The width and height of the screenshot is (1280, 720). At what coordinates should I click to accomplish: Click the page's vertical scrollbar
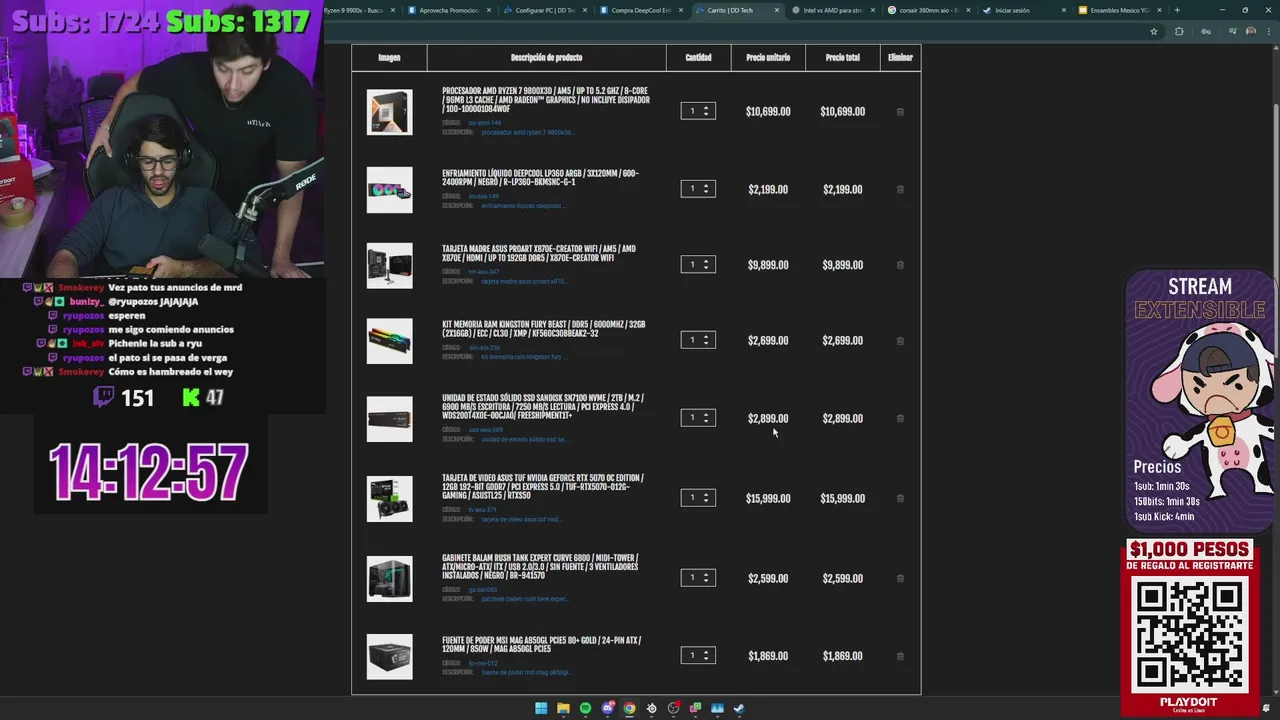click(x=1275, y=230)
